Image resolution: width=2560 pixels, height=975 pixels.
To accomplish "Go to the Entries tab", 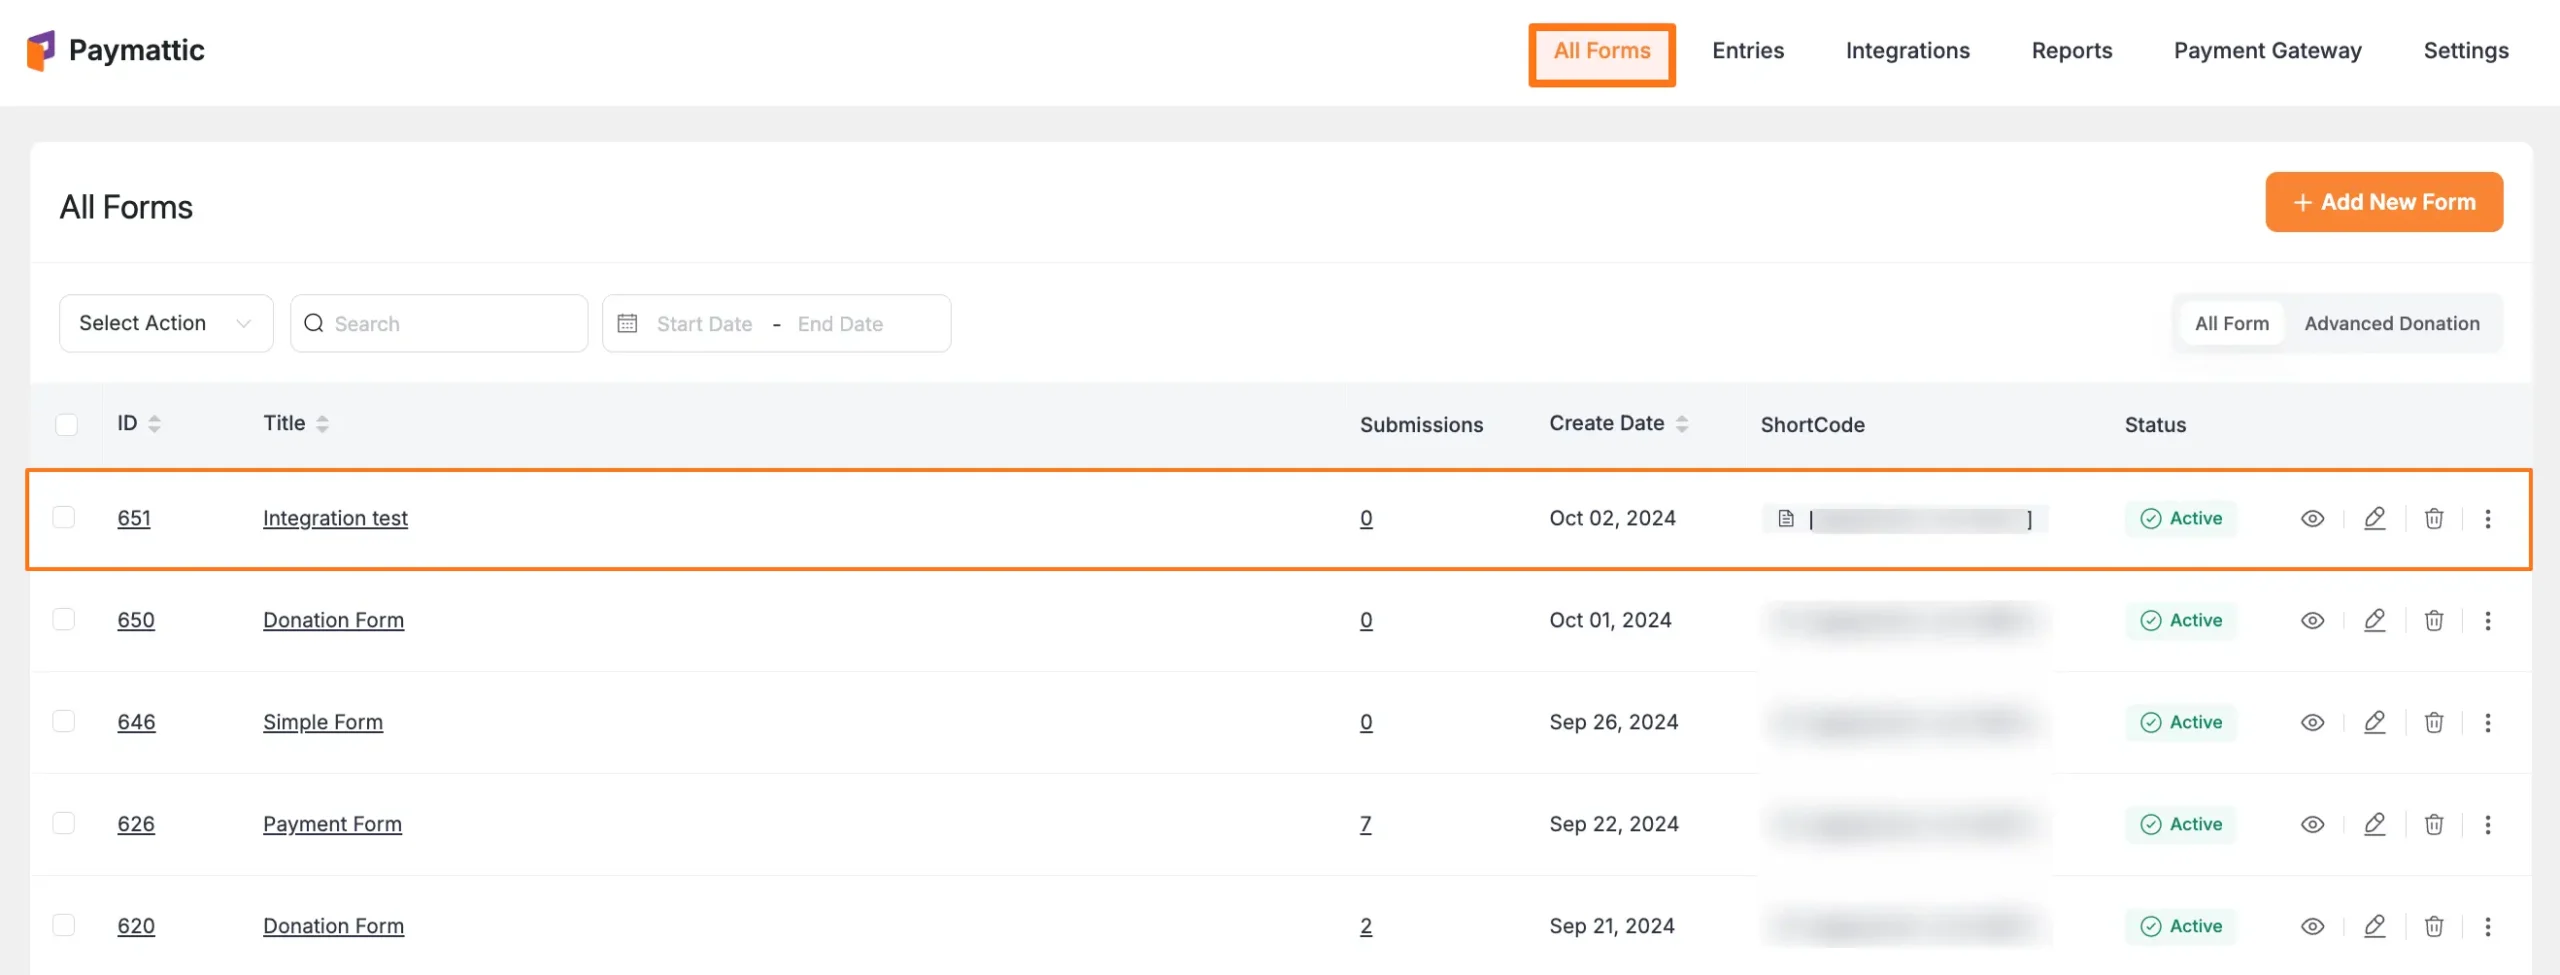I will coord(1747,51).
